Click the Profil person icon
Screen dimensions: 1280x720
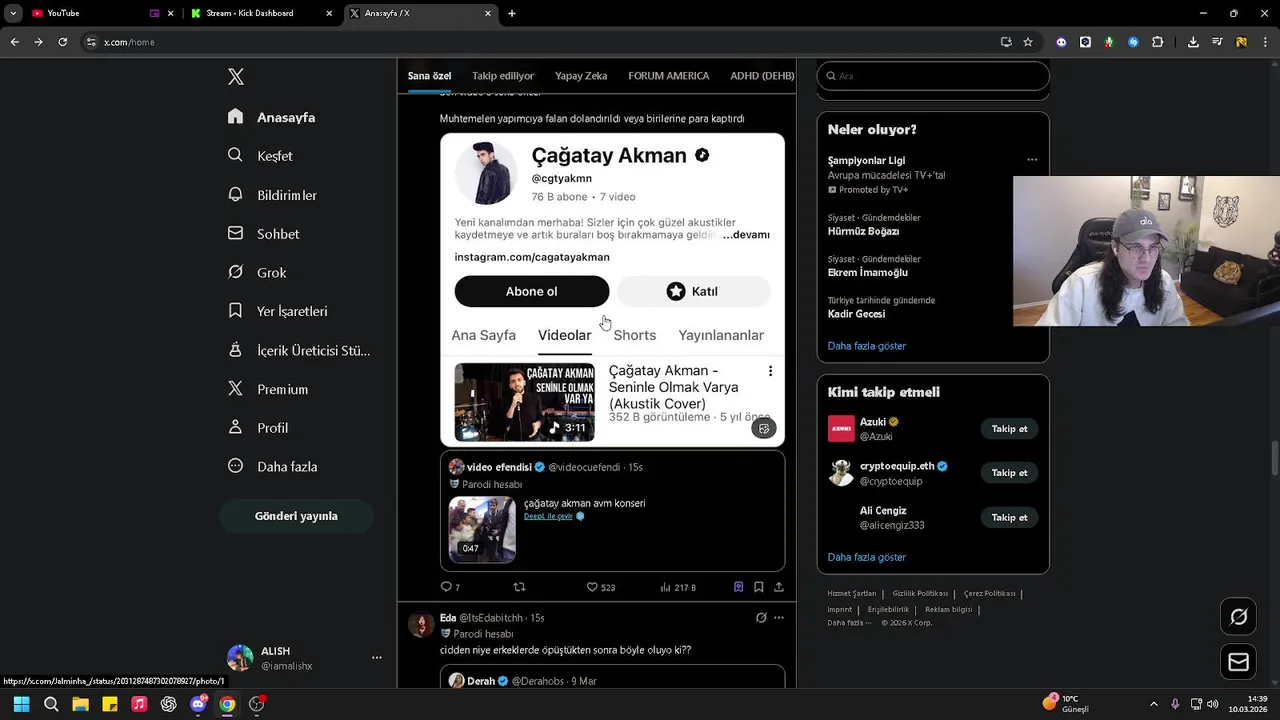tap(235, 427)
